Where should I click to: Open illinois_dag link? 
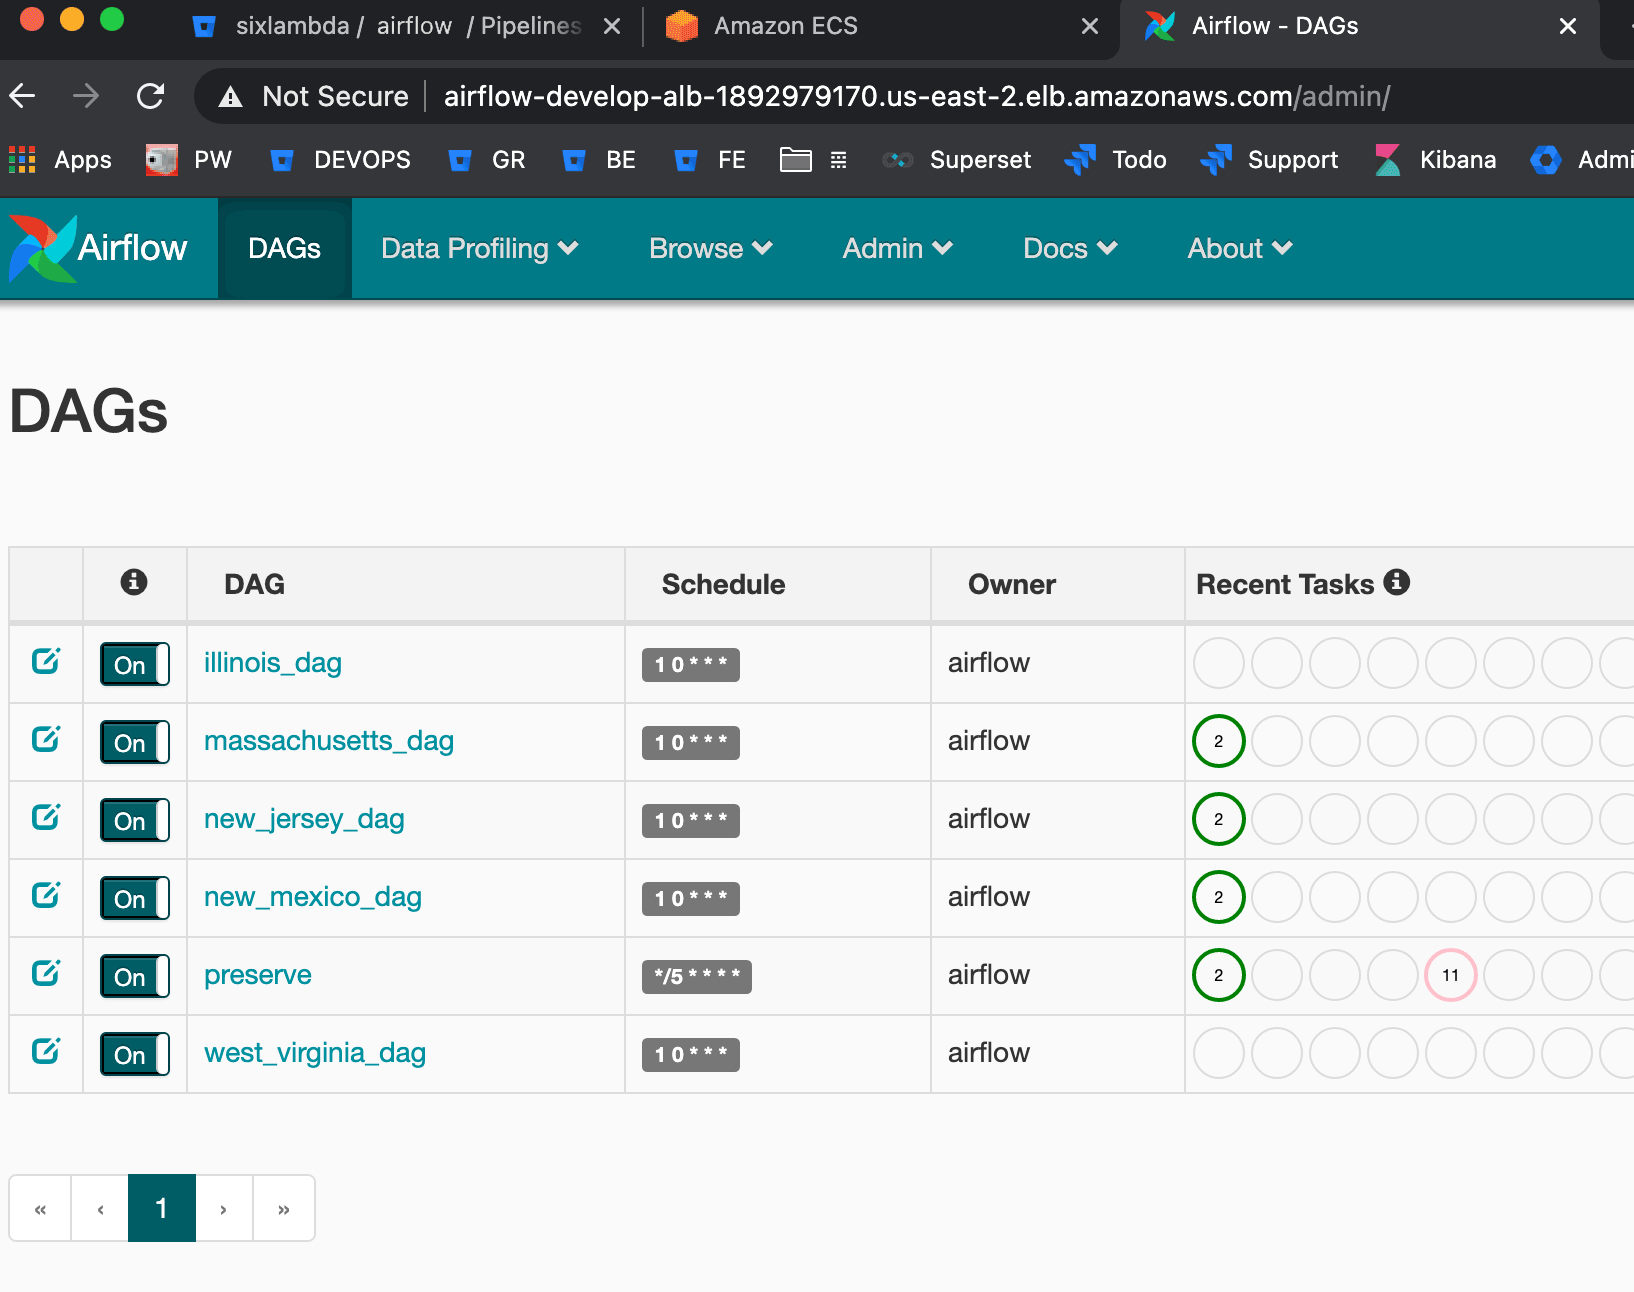[x=273, y=663]
